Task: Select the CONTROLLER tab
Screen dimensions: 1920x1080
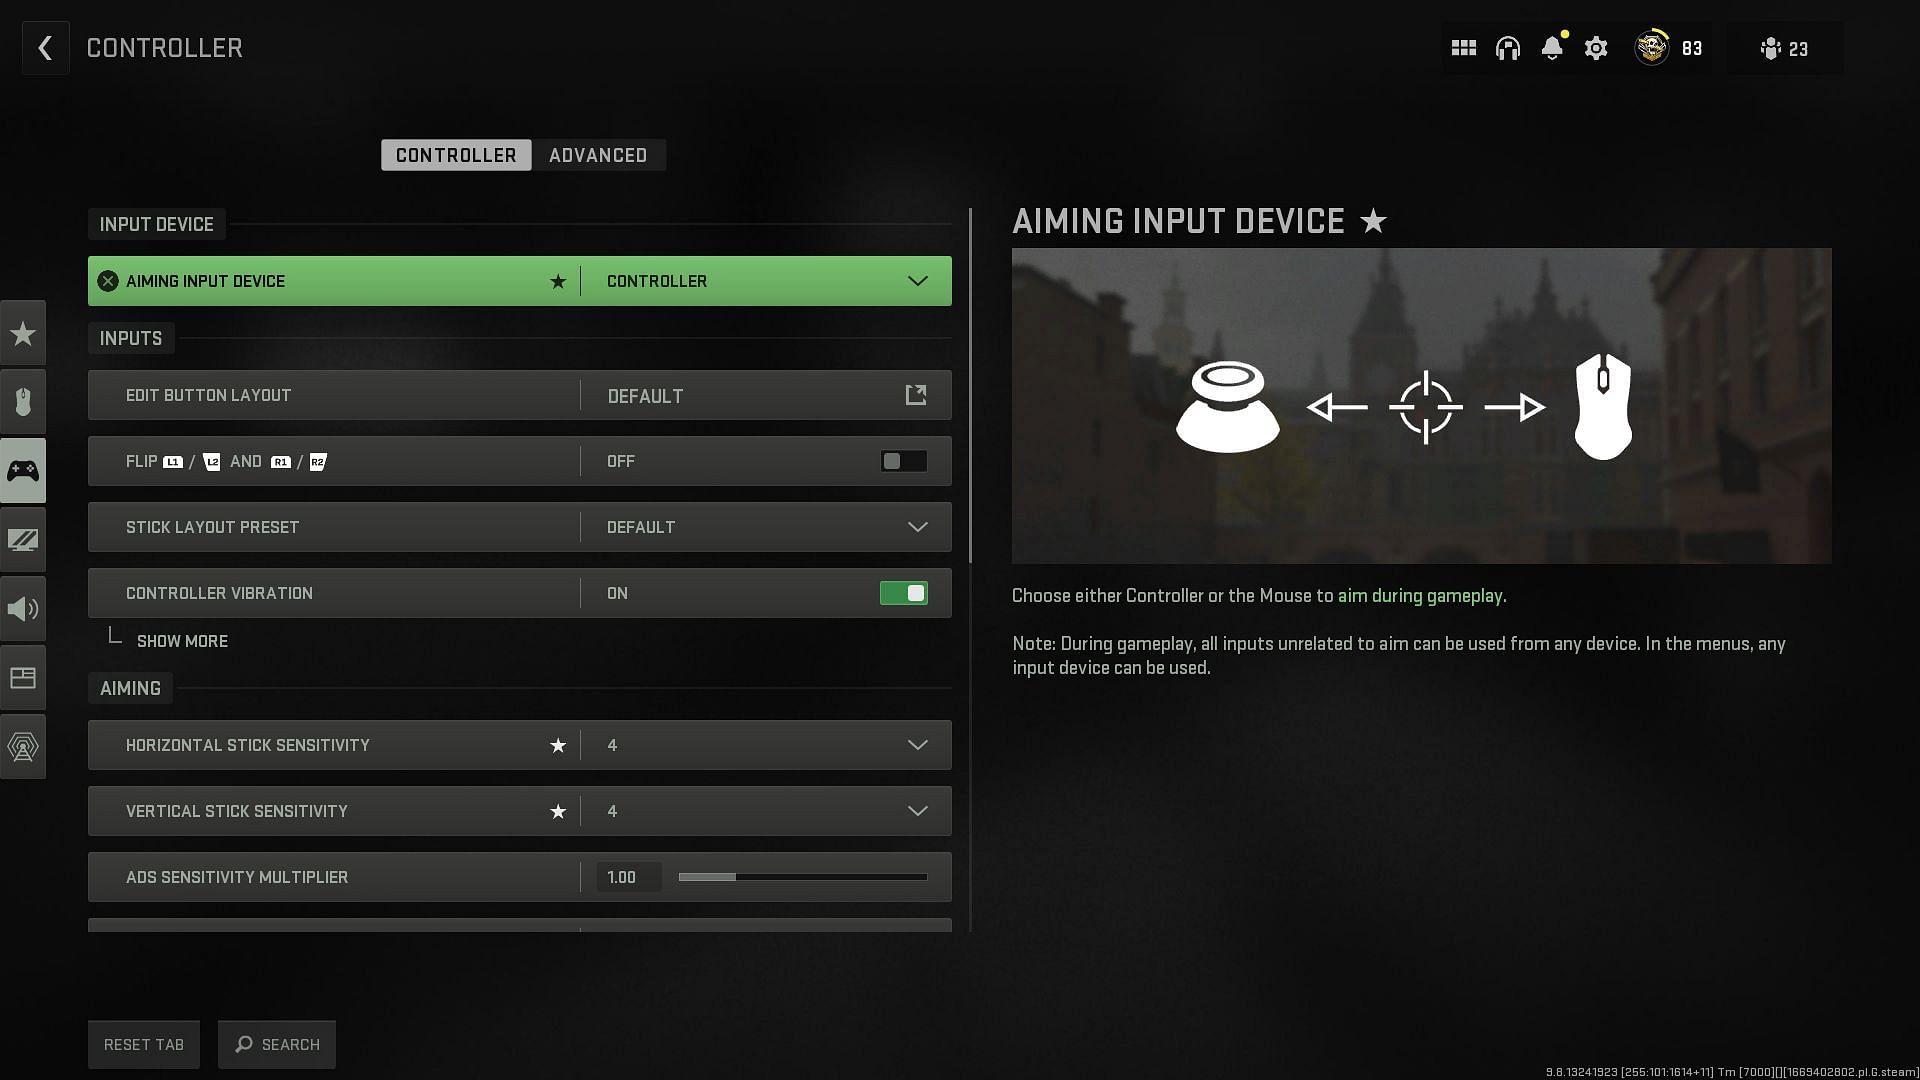Action: point(455,156)
